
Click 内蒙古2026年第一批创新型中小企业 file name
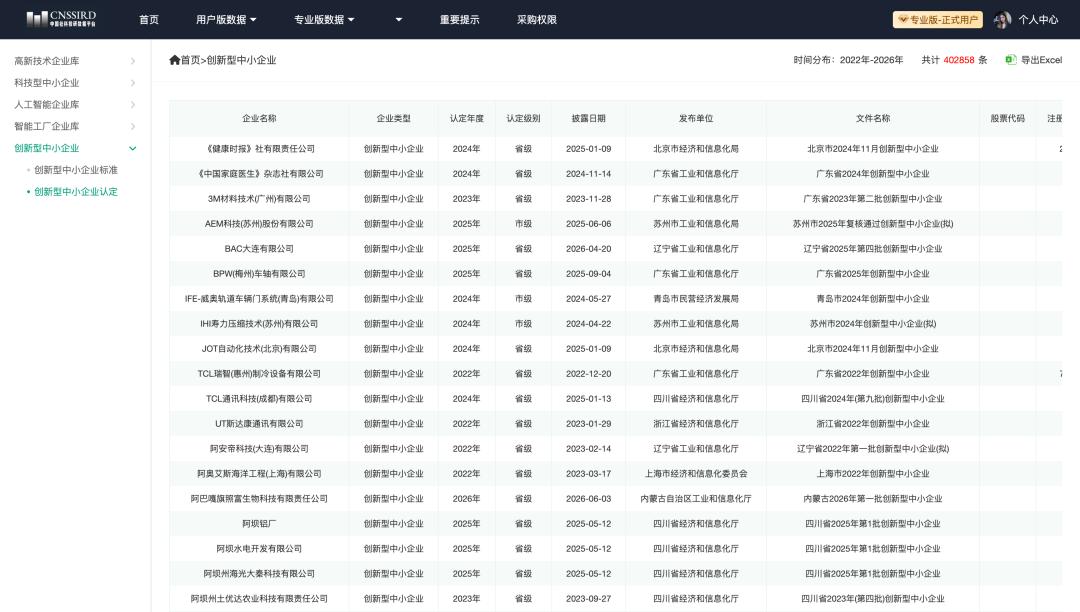873,499
